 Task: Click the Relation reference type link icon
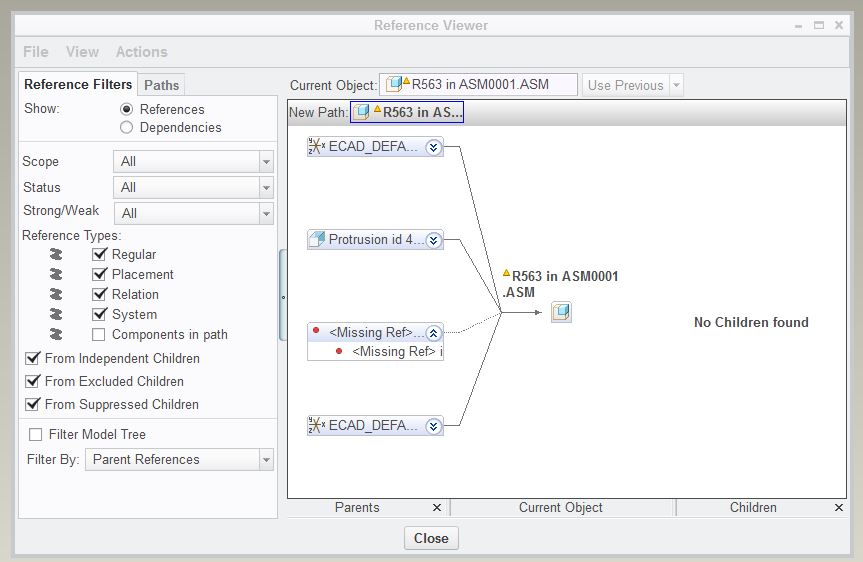point(56,294)
